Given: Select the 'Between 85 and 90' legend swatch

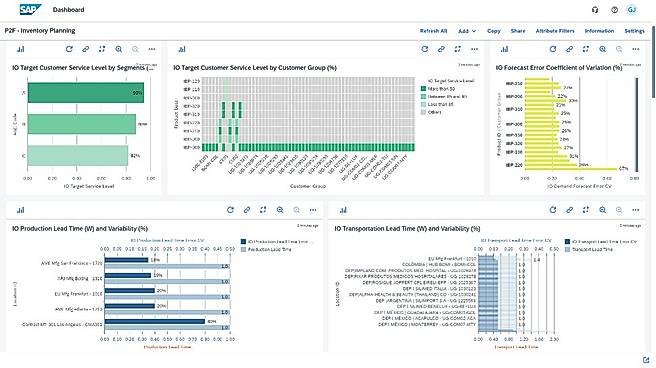Looking at the screenshot, I should tap(423, 97).
